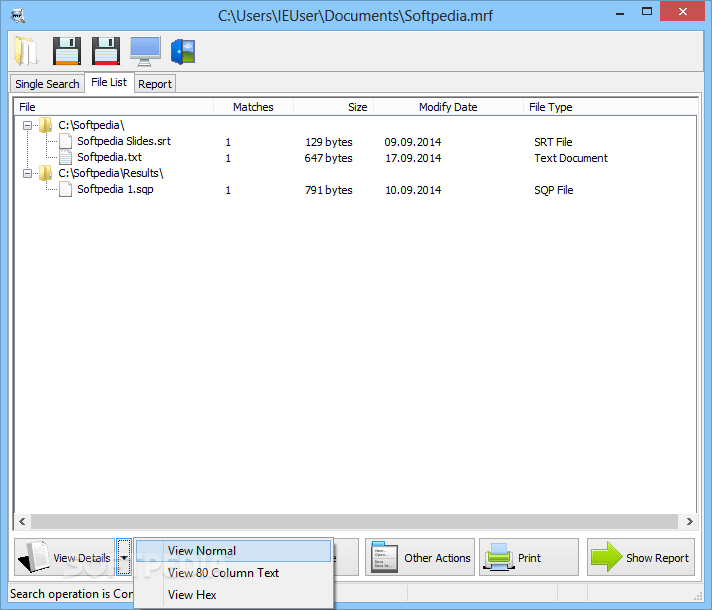This screenshot has width=712, height=610.
Task: Click the 129 bytes size value
Action: pos(329,142)
